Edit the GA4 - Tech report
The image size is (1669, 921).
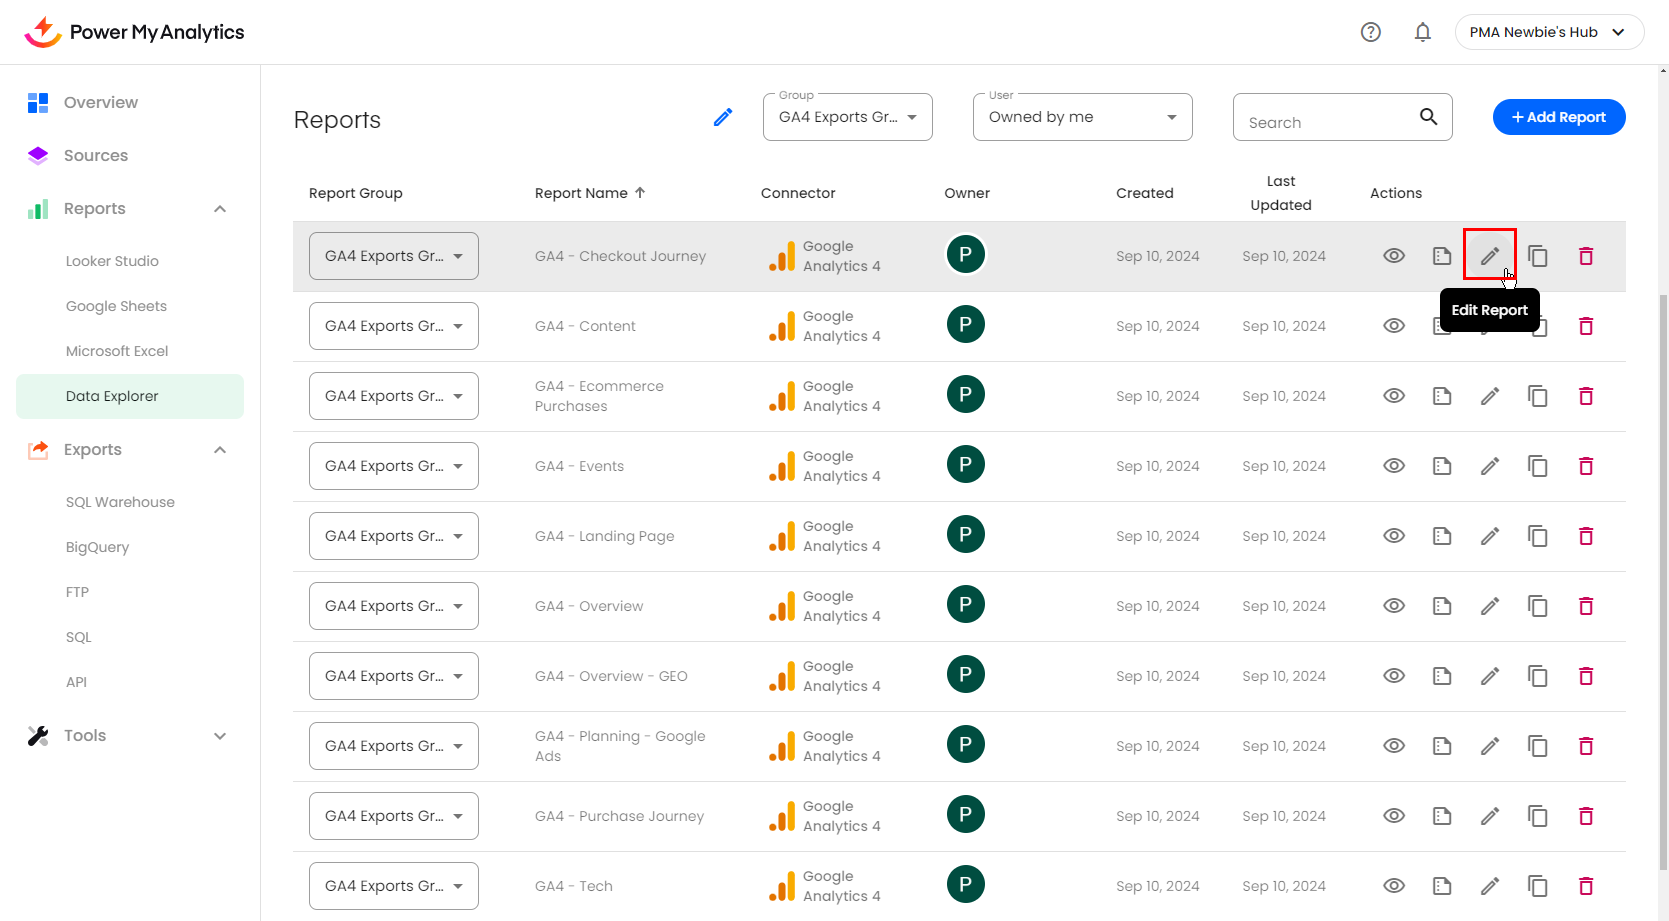coord(1489,886)
